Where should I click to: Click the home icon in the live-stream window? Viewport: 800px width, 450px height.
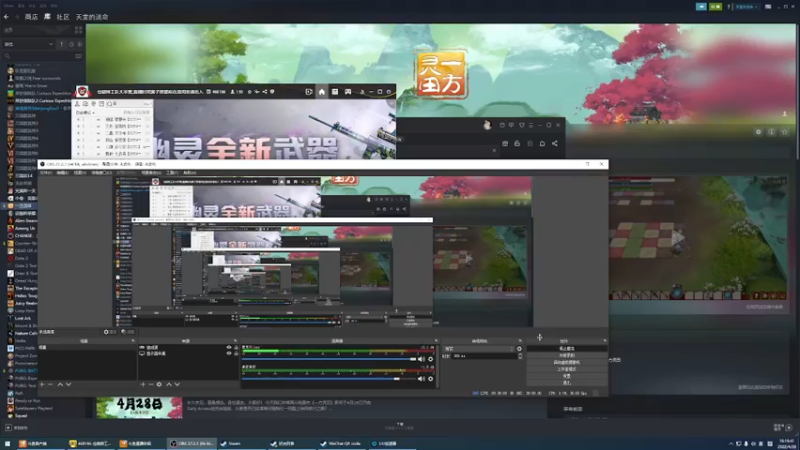pos(321,92)
